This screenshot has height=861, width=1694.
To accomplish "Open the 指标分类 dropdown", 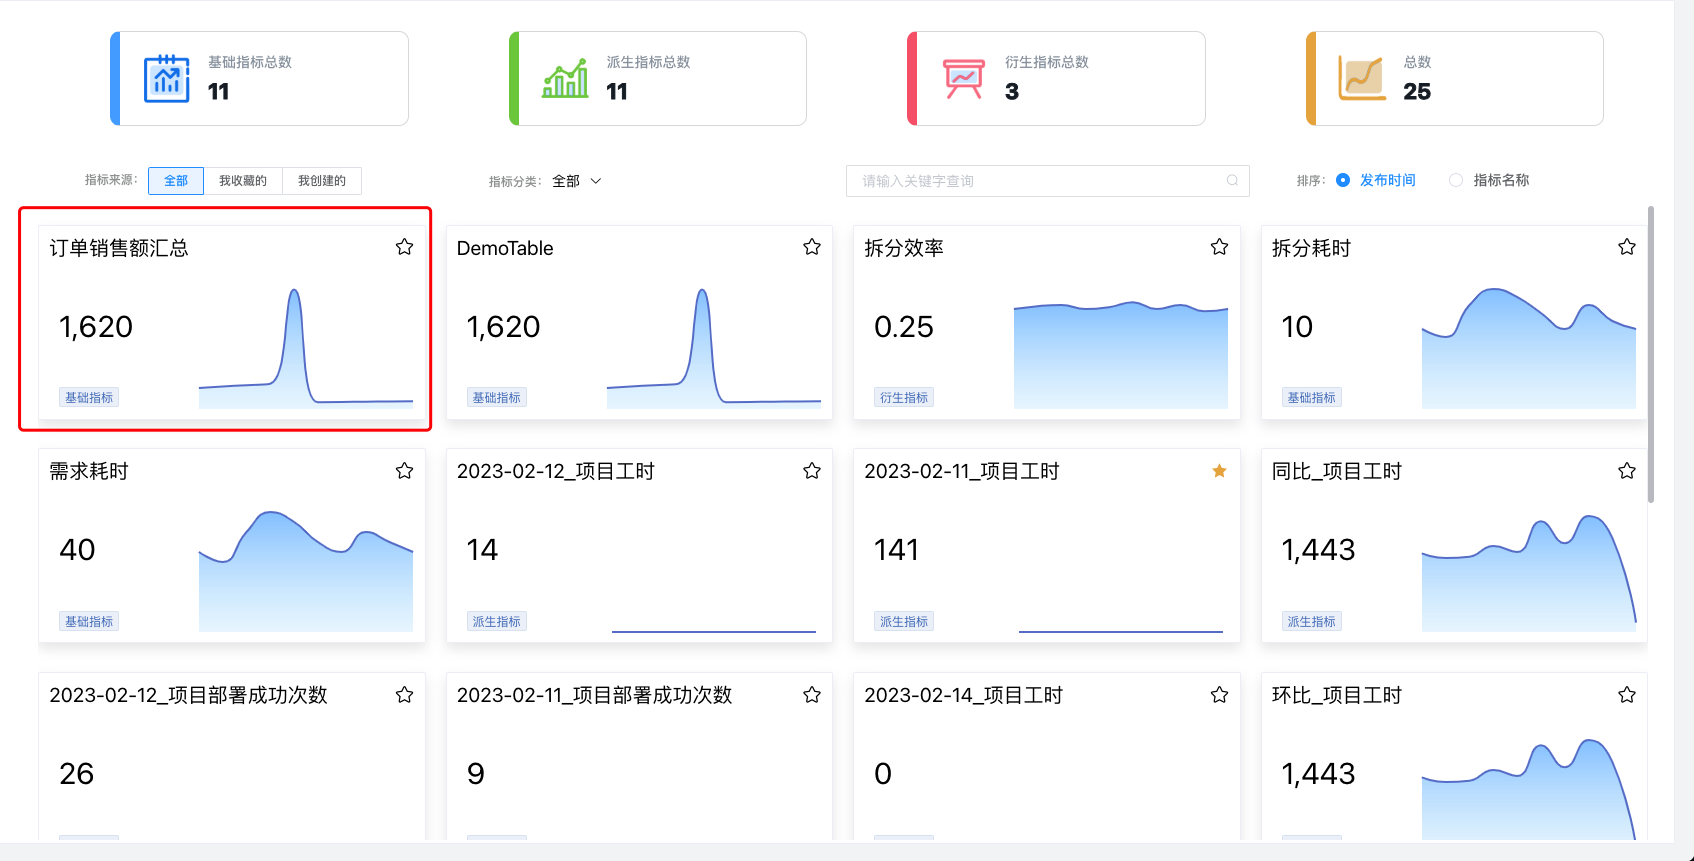I will [576, 181].
